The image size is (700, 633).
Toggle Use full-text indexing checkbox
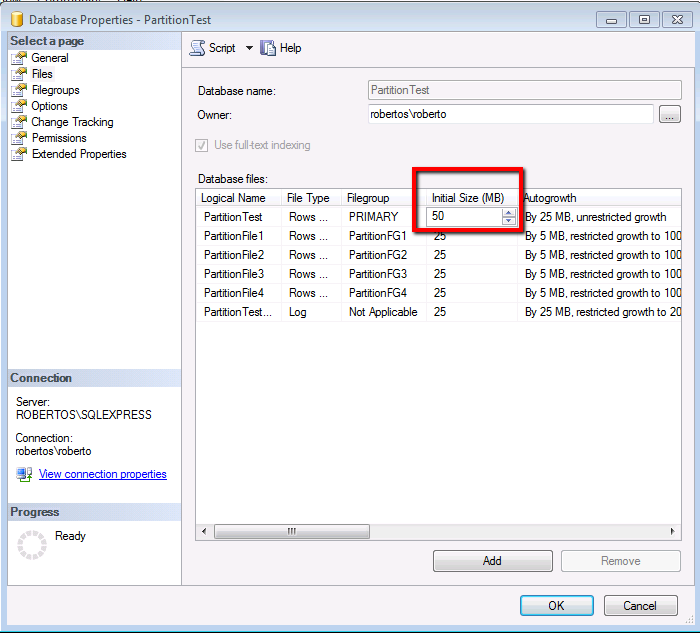[201, 146]
